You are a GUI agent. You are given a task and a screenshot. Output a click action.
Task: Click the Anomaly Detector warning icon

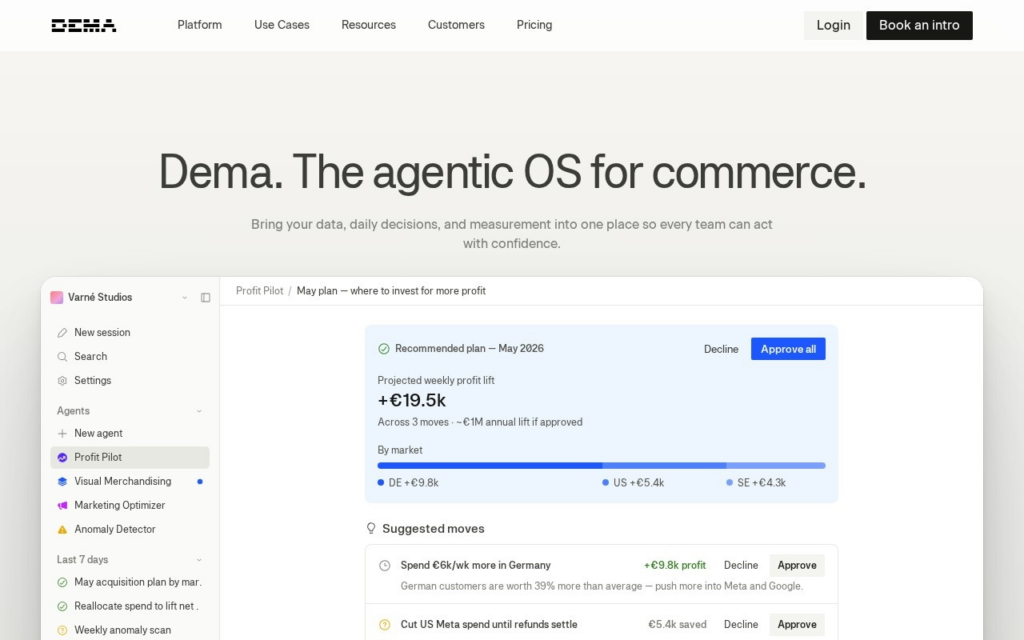coord(62,530)
